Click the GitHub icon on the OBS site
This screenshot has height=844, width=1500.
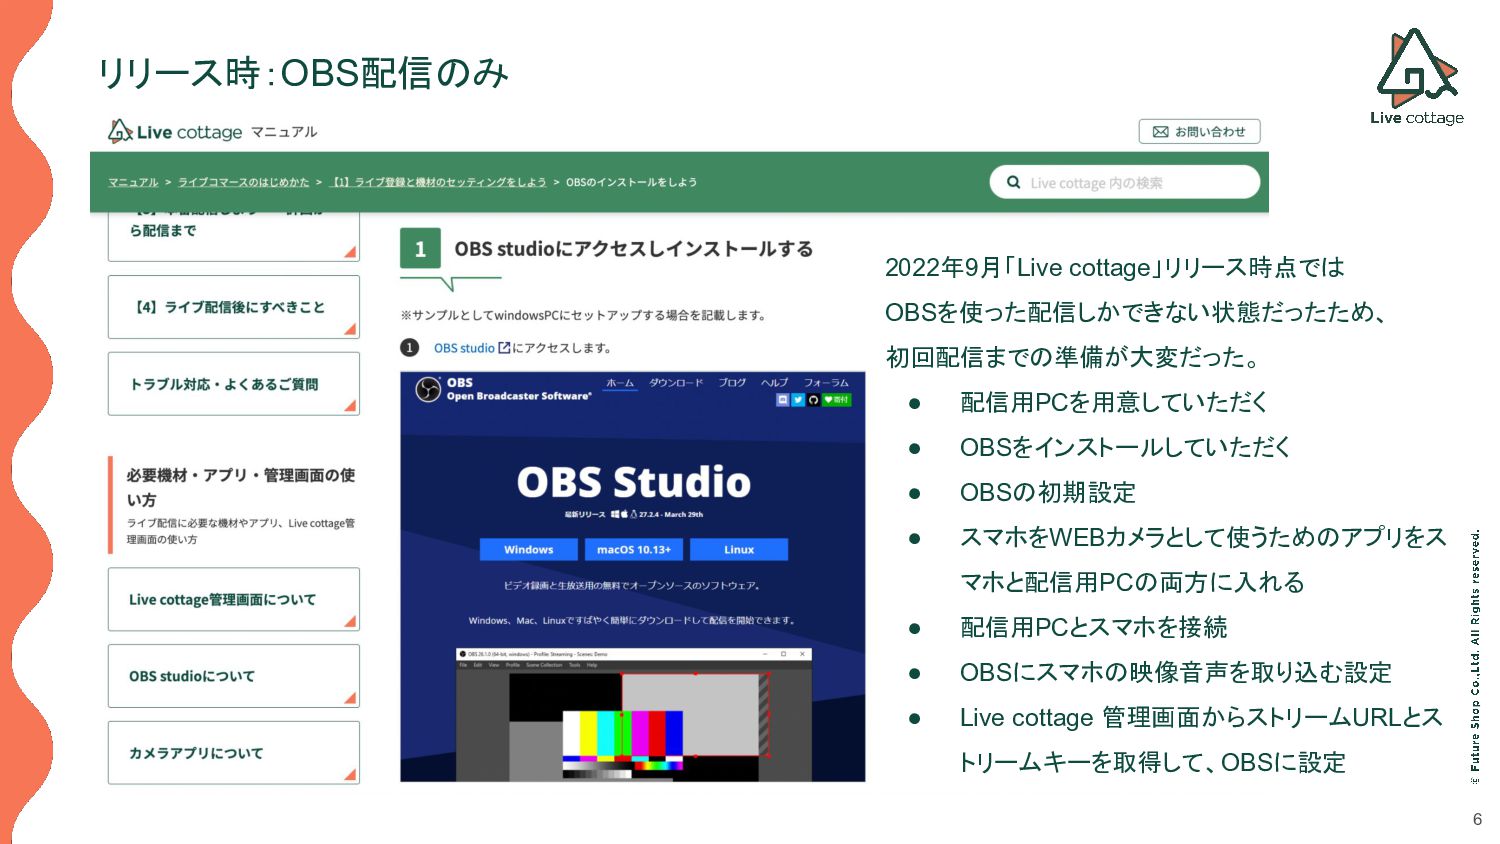pyautogui.click(x=813, y=400)
